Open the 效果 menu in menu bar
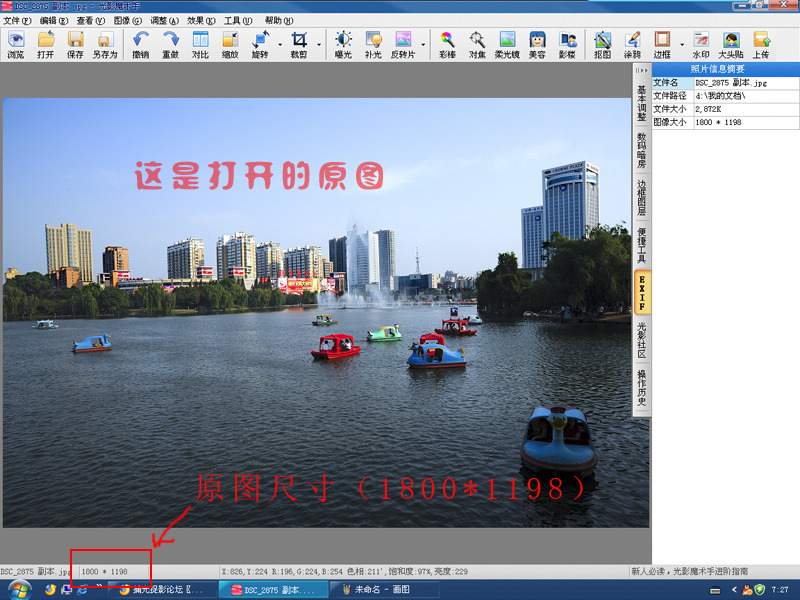 (x=200, y=20)
